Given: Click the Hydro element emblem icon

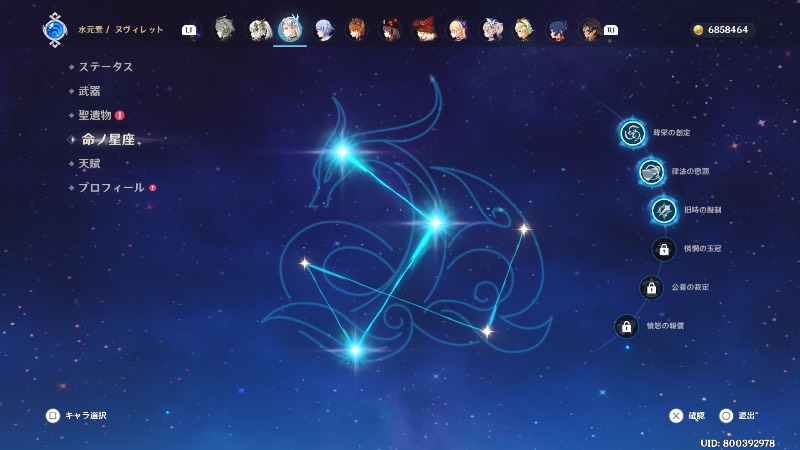Looking at the screenshot, I should [55, 30].
